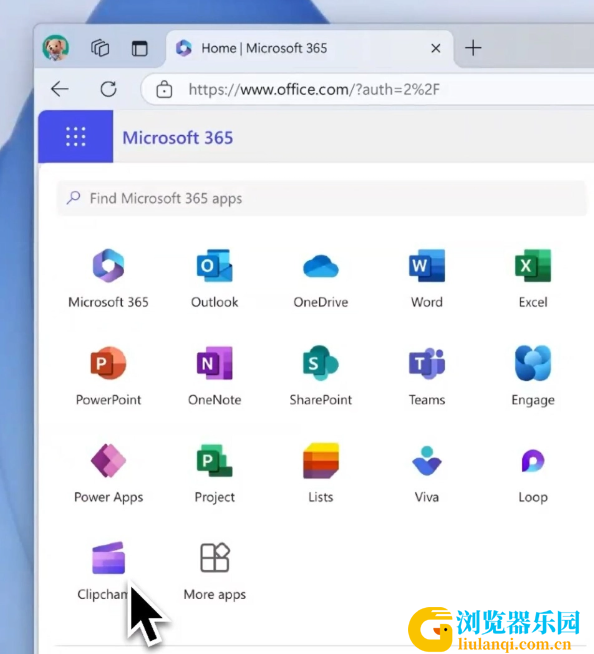The height and width of the screenshot is (654, 594).
Task: Open the browser workspaces icon
Action: (x=100, y=48)
